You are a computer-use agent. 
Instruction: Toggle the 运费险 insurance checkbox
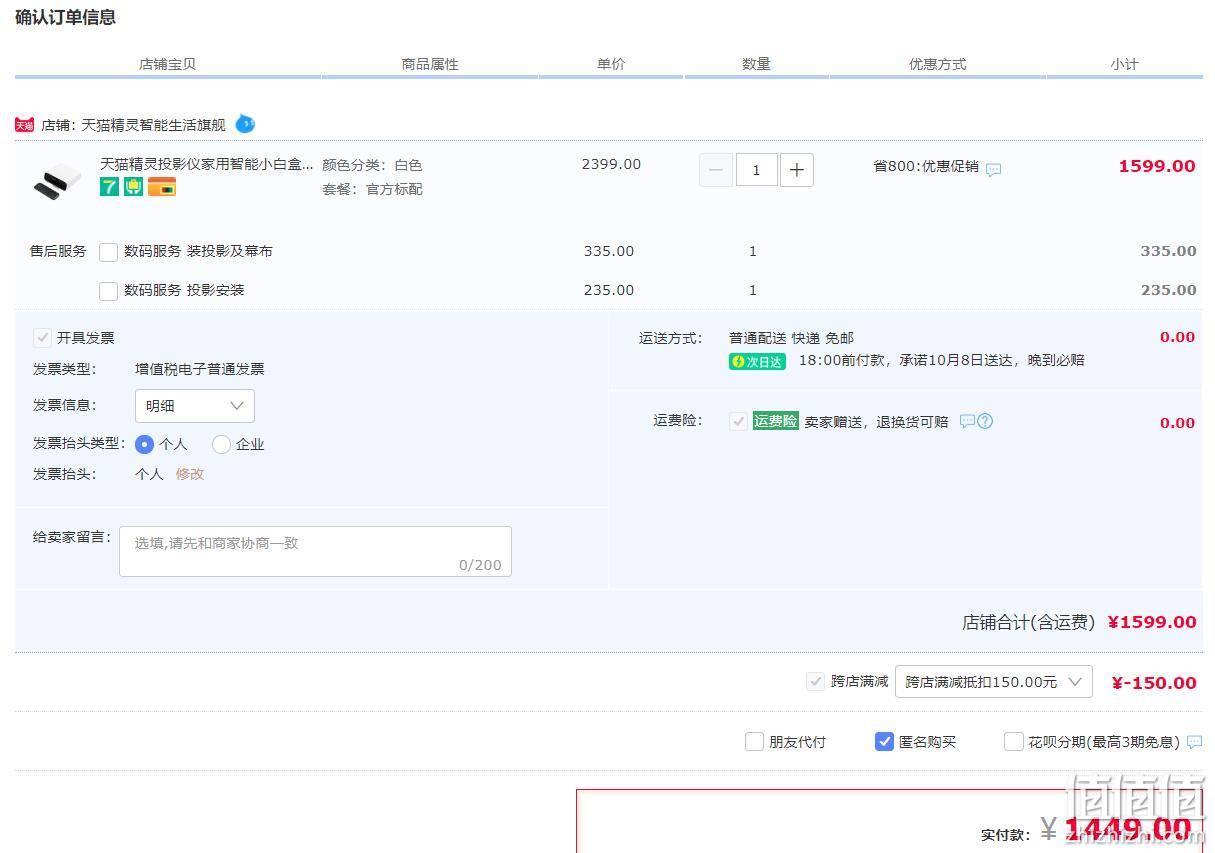coord(738,422)
